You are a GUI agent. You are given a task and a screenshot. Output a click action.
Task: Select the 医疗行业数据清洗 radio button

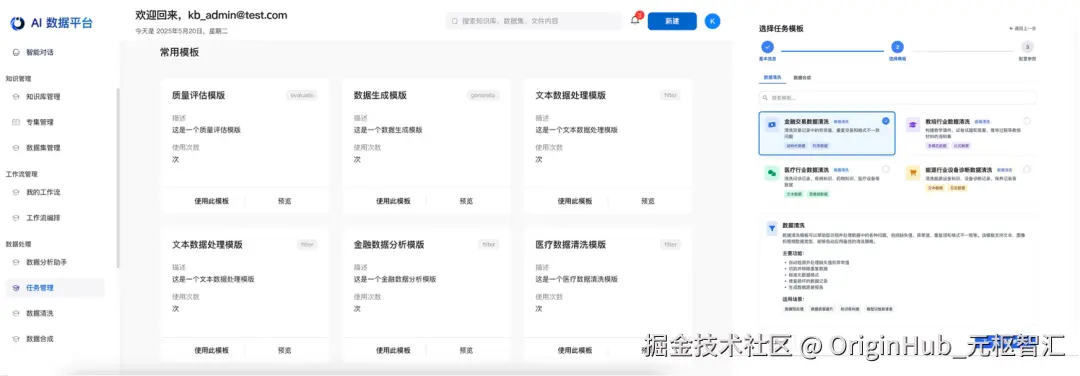(x=885, y=169)
